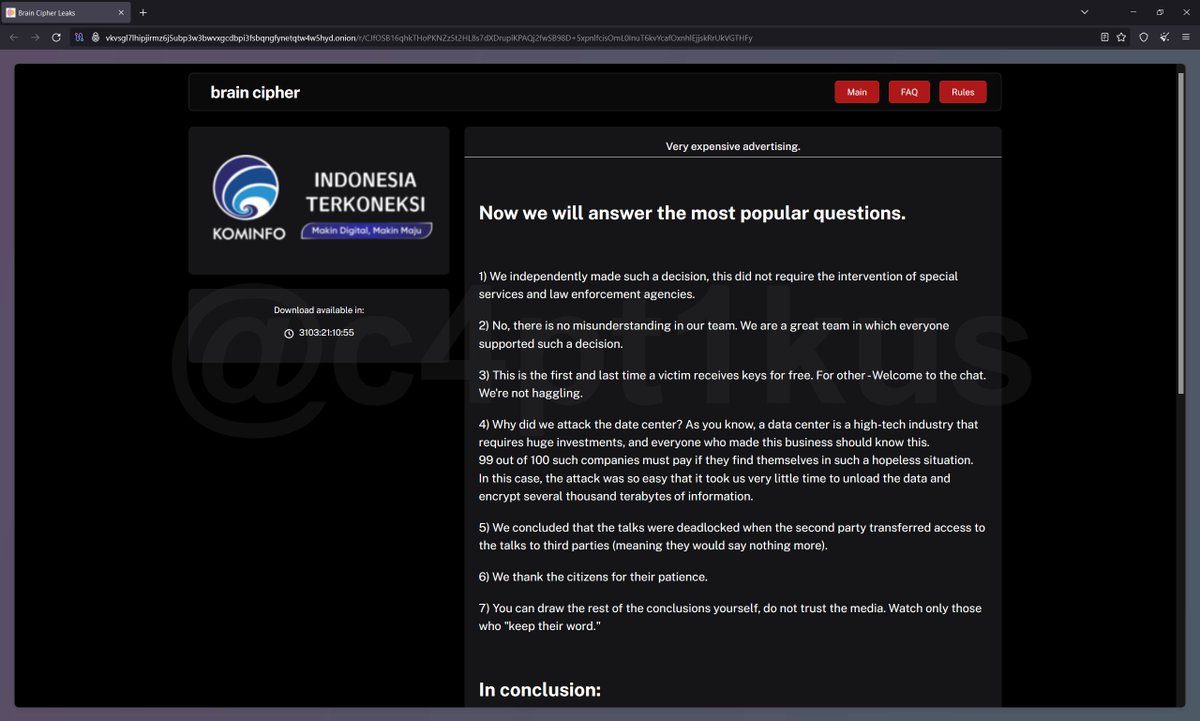Open a new tab with plus
This screenshot has width=1200, height=721.
(143, 12)
